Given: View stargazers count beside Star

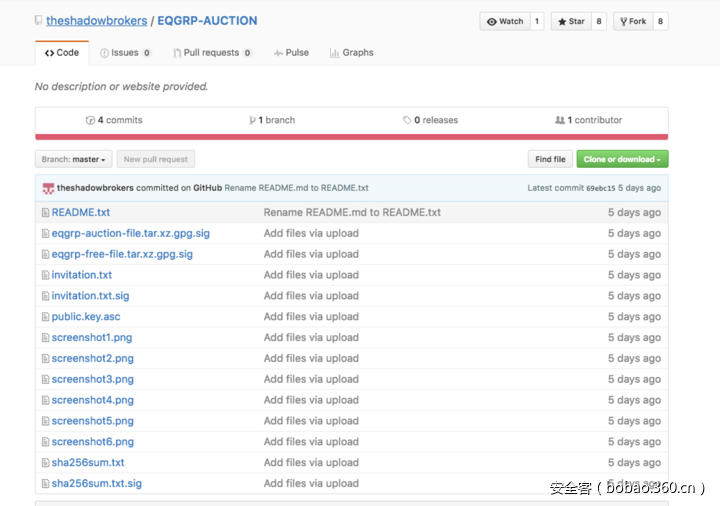Looking at the screenshot, I should pos(599,22).
